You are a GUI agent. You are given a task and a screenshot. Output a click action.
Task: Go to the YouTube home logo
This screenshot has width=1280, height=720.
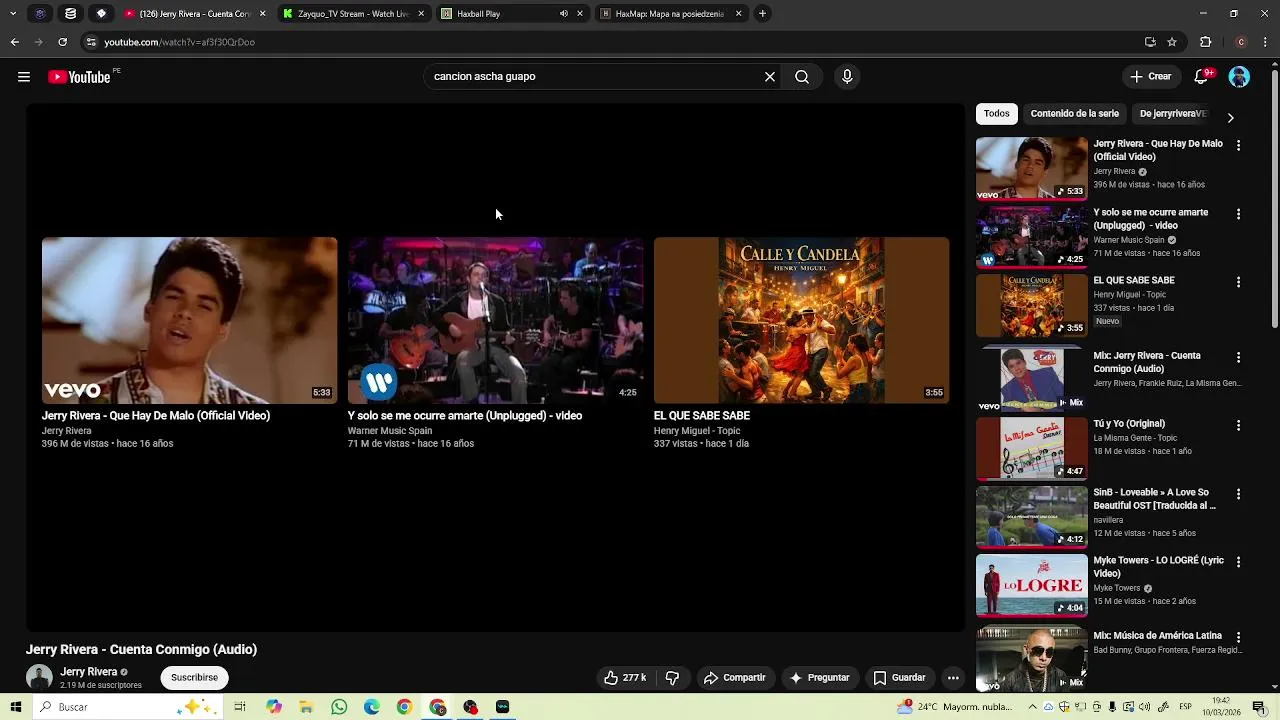coord(79,77)
